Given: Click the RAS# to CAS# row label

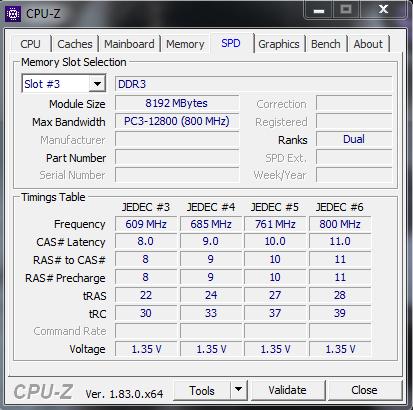Looking at the screenshot, I should [69, 260].
